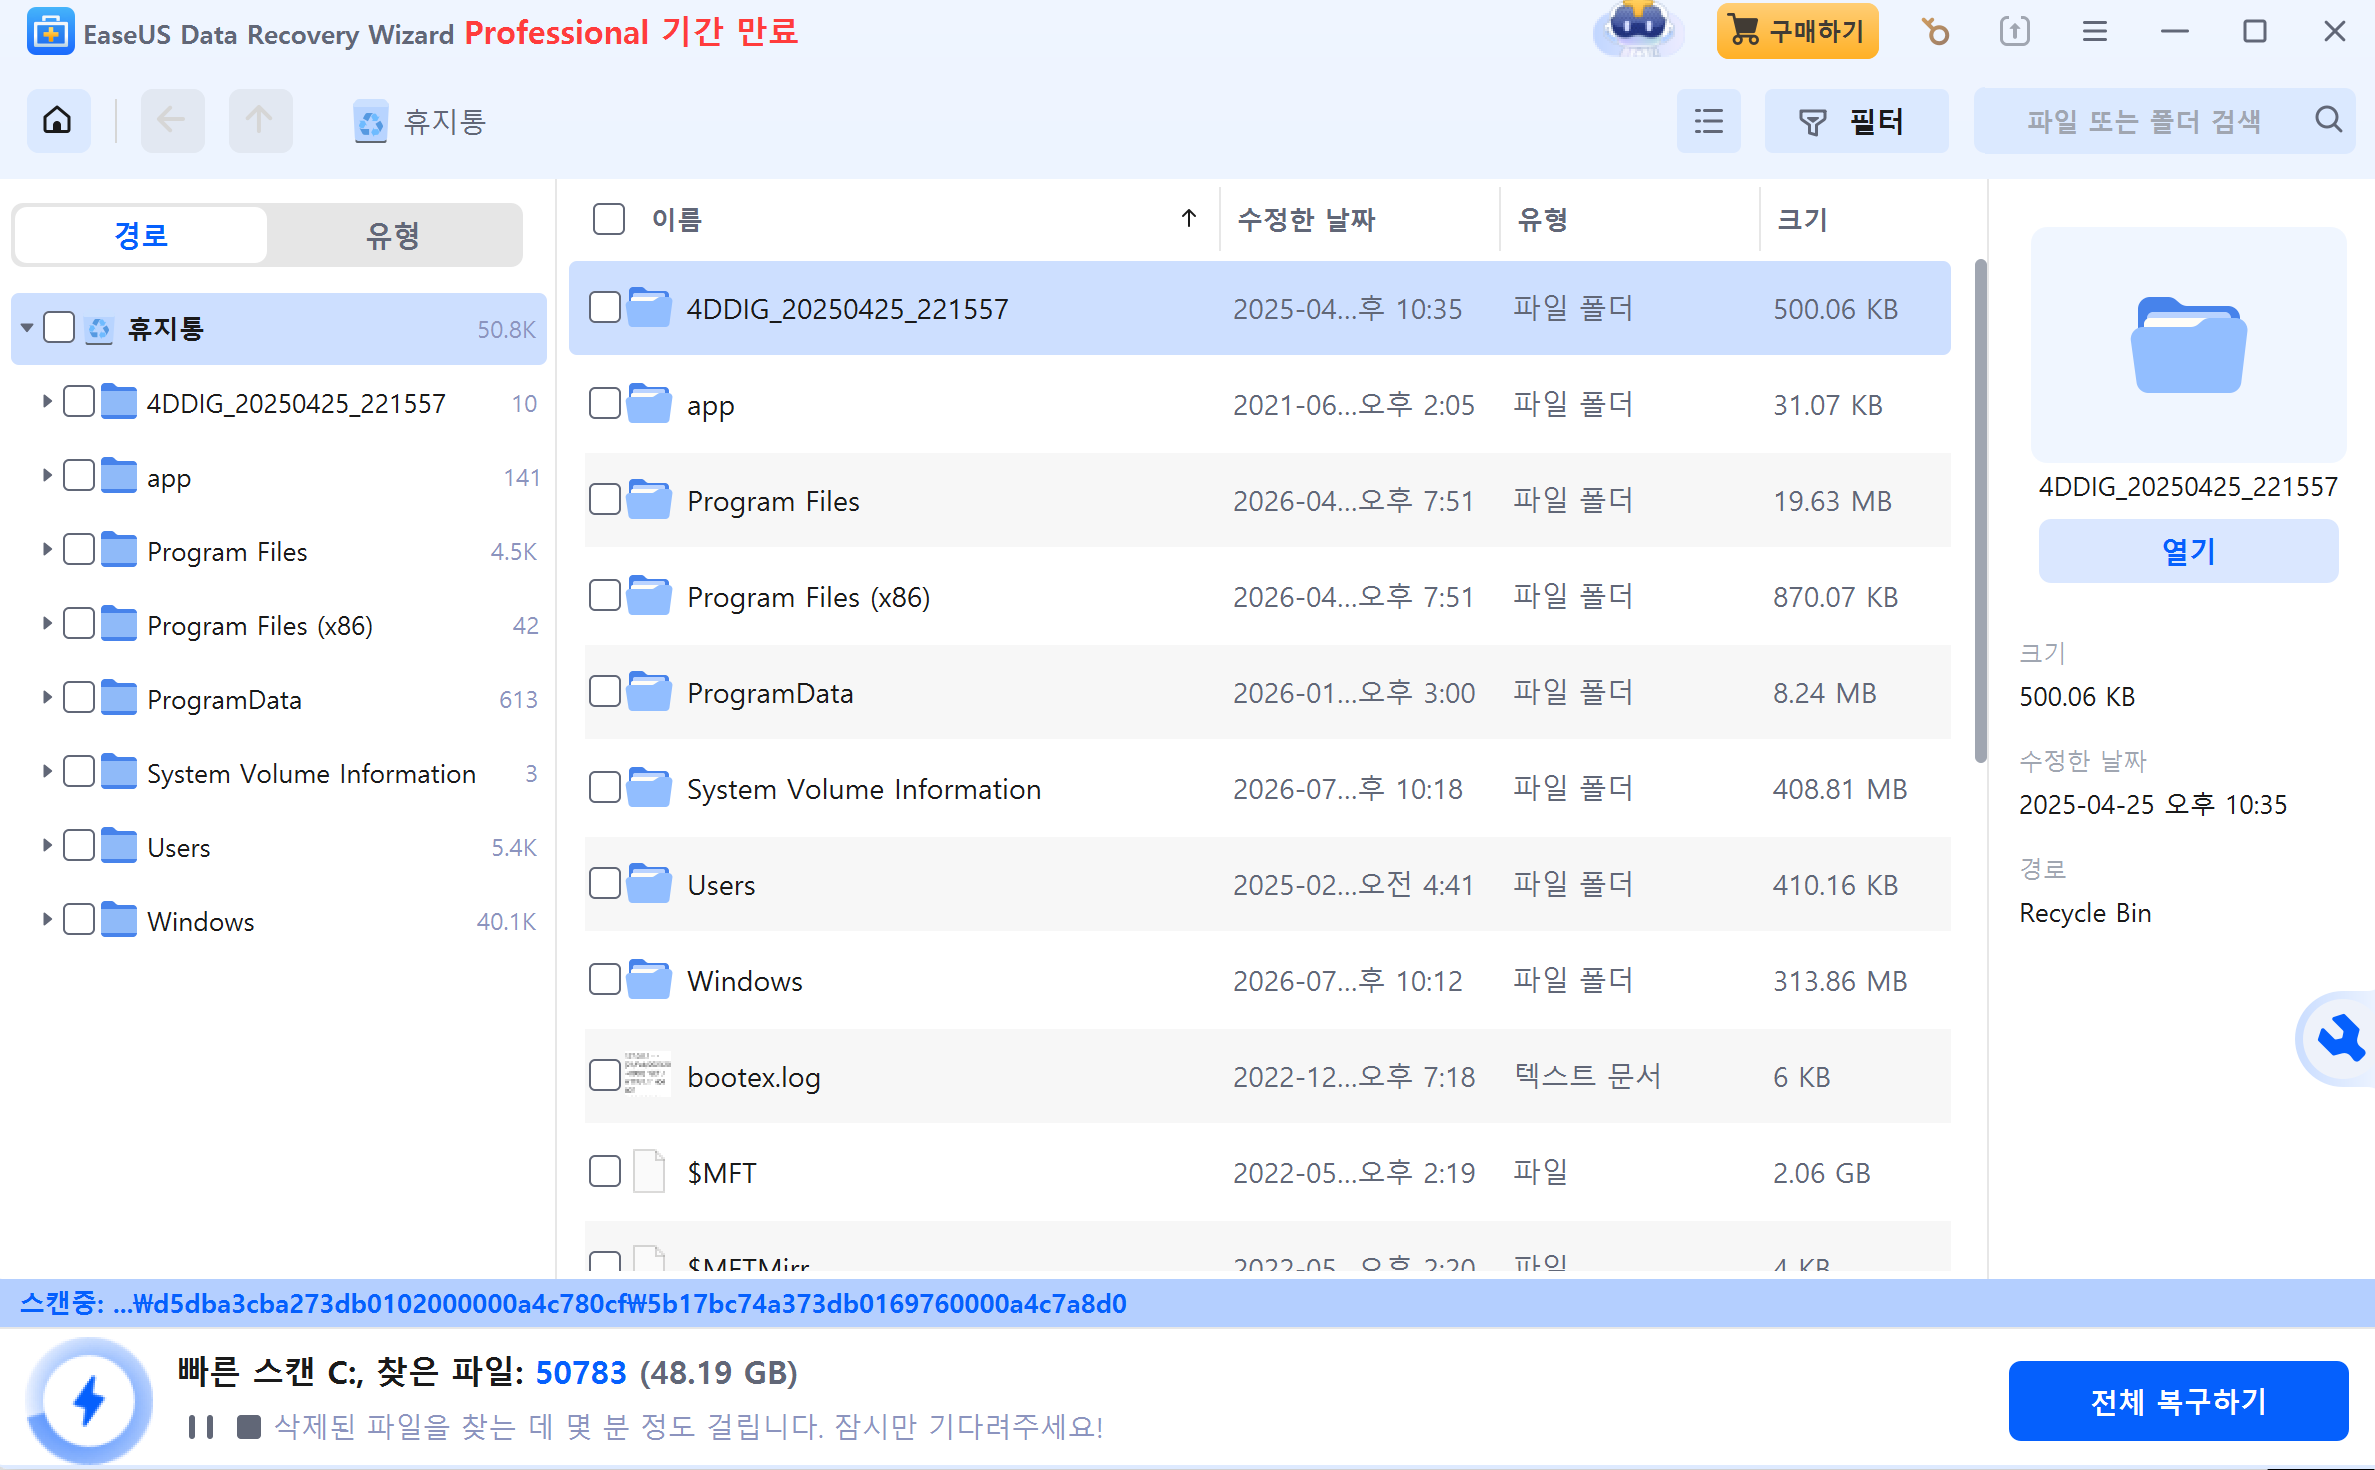Go to the home screen icon
The height and width of the screenshot is (1470, 2375).
pyautogui.click(x=58, y=121)
